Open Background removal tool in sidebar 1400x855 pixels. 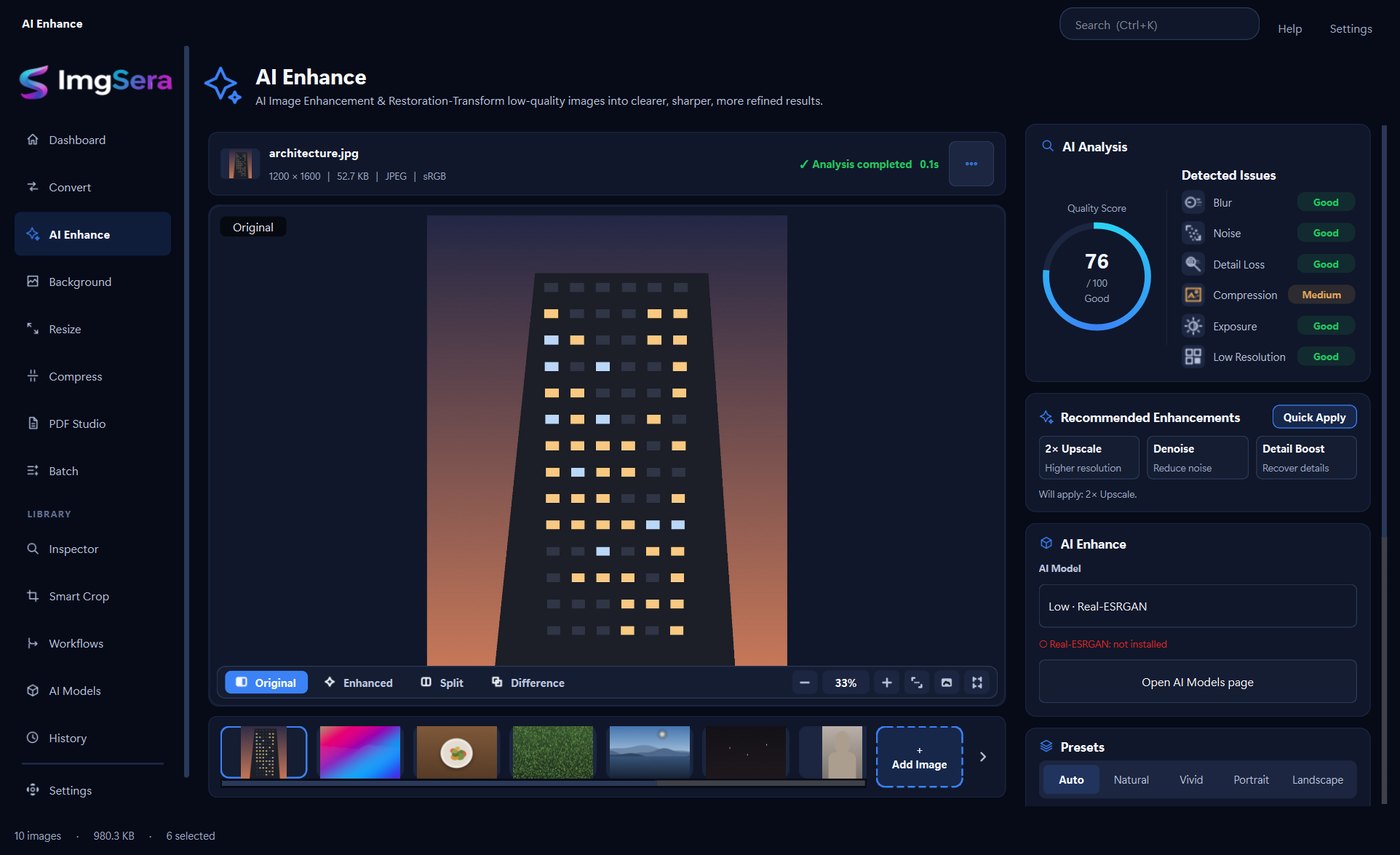[92, 282]
